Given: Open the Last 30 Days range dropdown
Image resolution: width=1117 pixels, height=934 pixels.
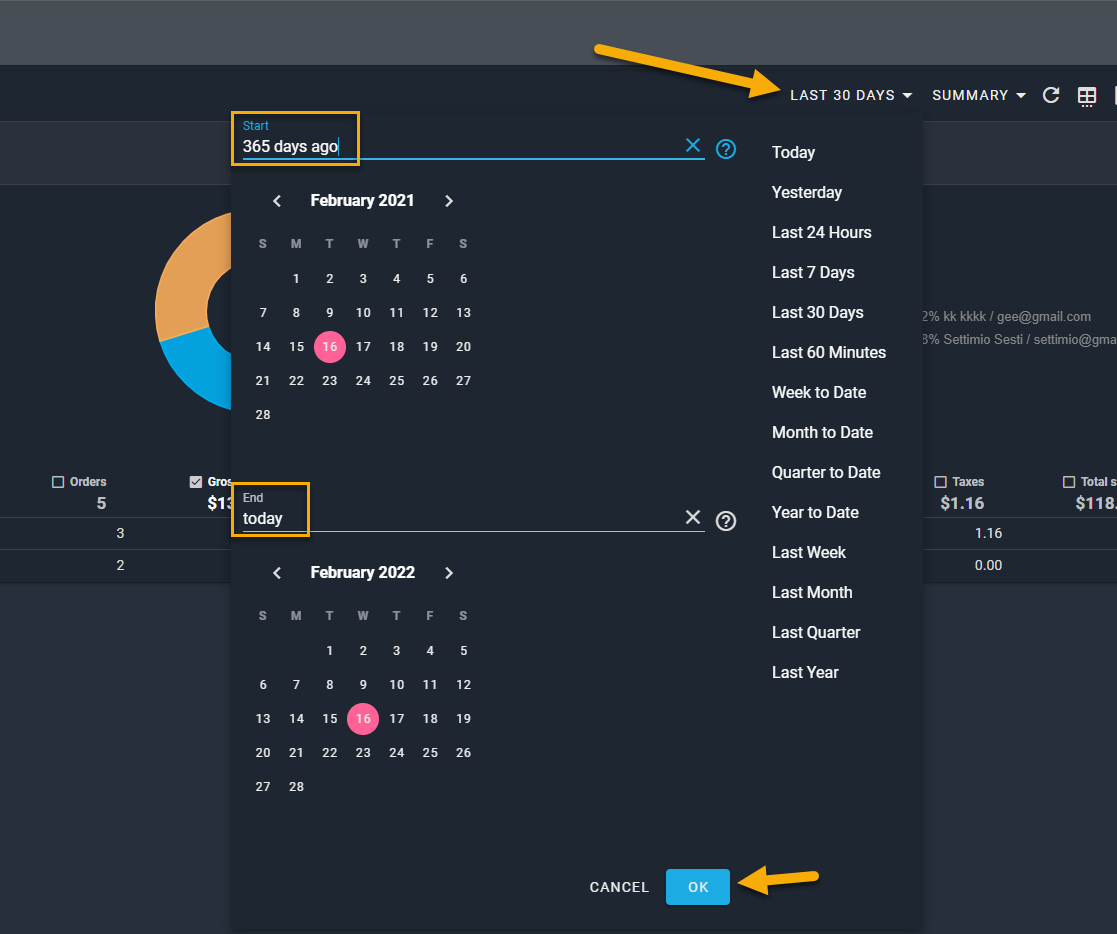Looking at the screenshot, I should (850, 95).
